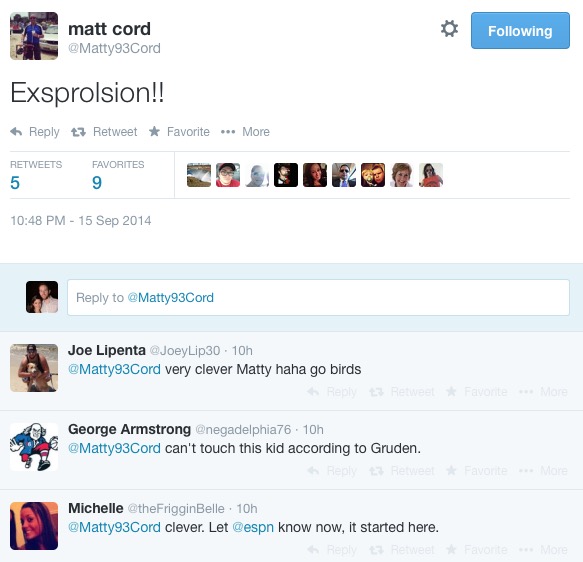Click the Reply to @Matty93Cord input field
The width and height of the screenshot is (583, 562).
tap(318, 297)
